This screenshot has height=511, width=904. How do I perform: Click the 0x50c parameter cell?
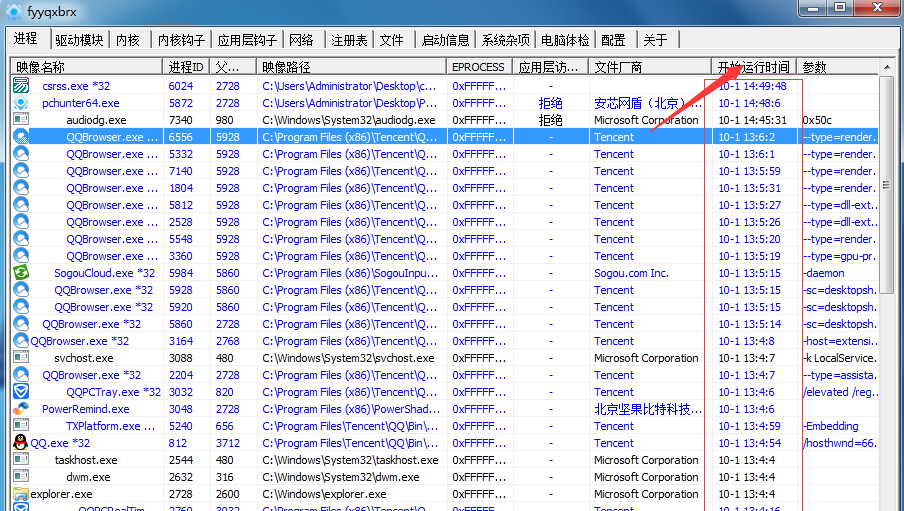pyautogui.click(x=817, y=120)
